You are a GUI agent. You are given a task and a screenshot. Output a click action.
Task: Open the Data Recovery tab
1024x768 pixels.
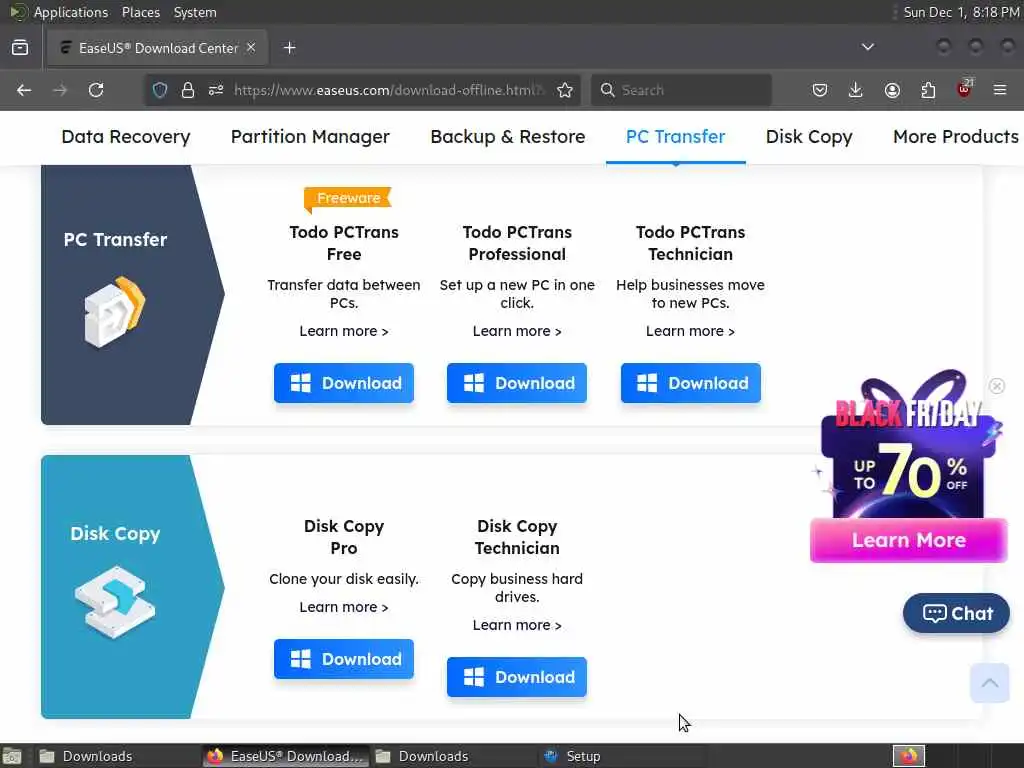pyautogui.click(x=126, y=136)
